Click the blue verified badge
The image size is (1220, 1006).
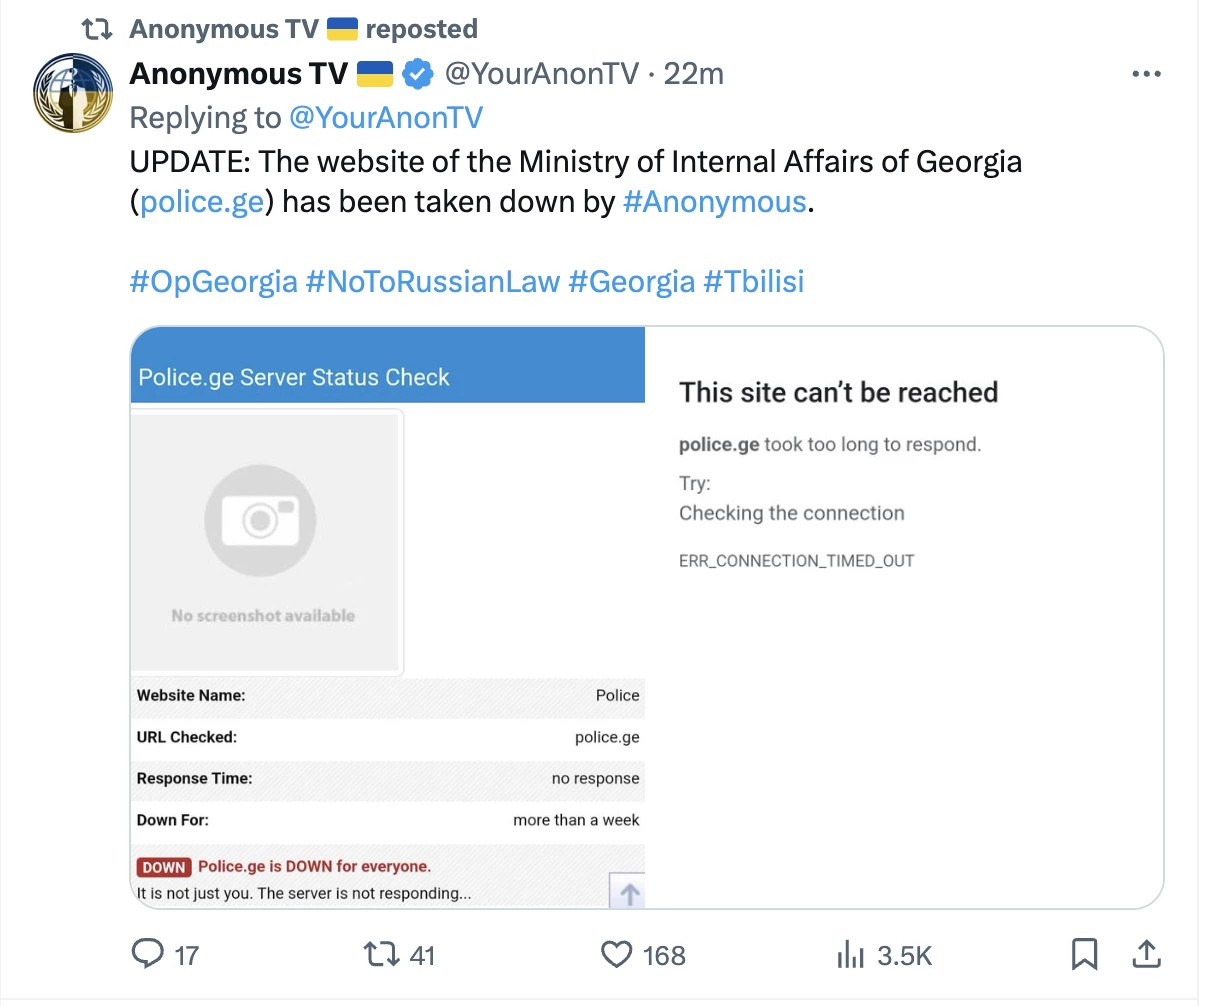[418, 73]
